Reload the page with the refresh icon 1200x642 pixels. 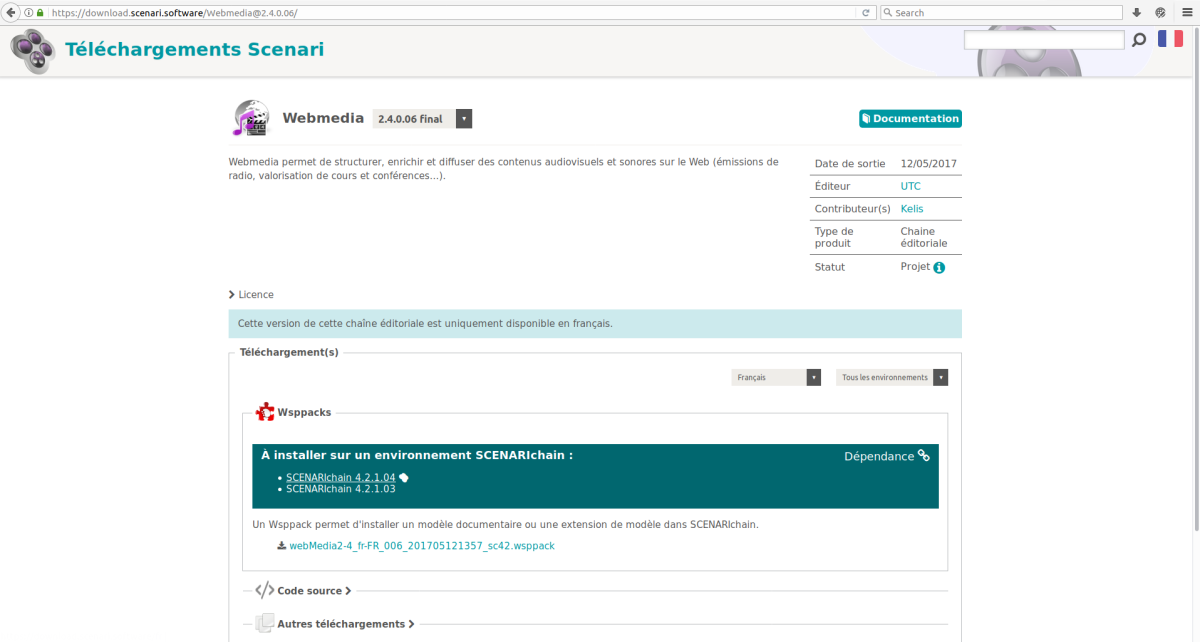point(865,13)
